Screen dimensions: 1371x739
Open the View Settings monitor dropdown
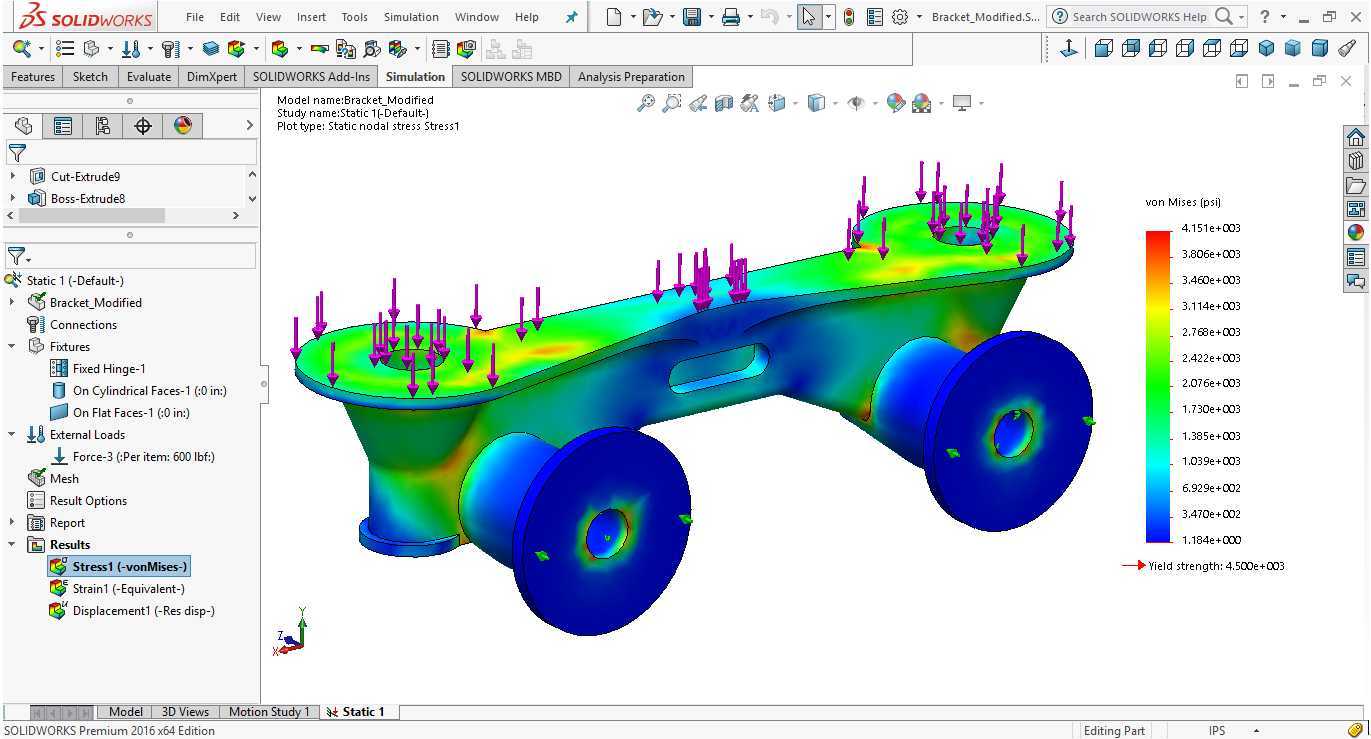(981, 102)
